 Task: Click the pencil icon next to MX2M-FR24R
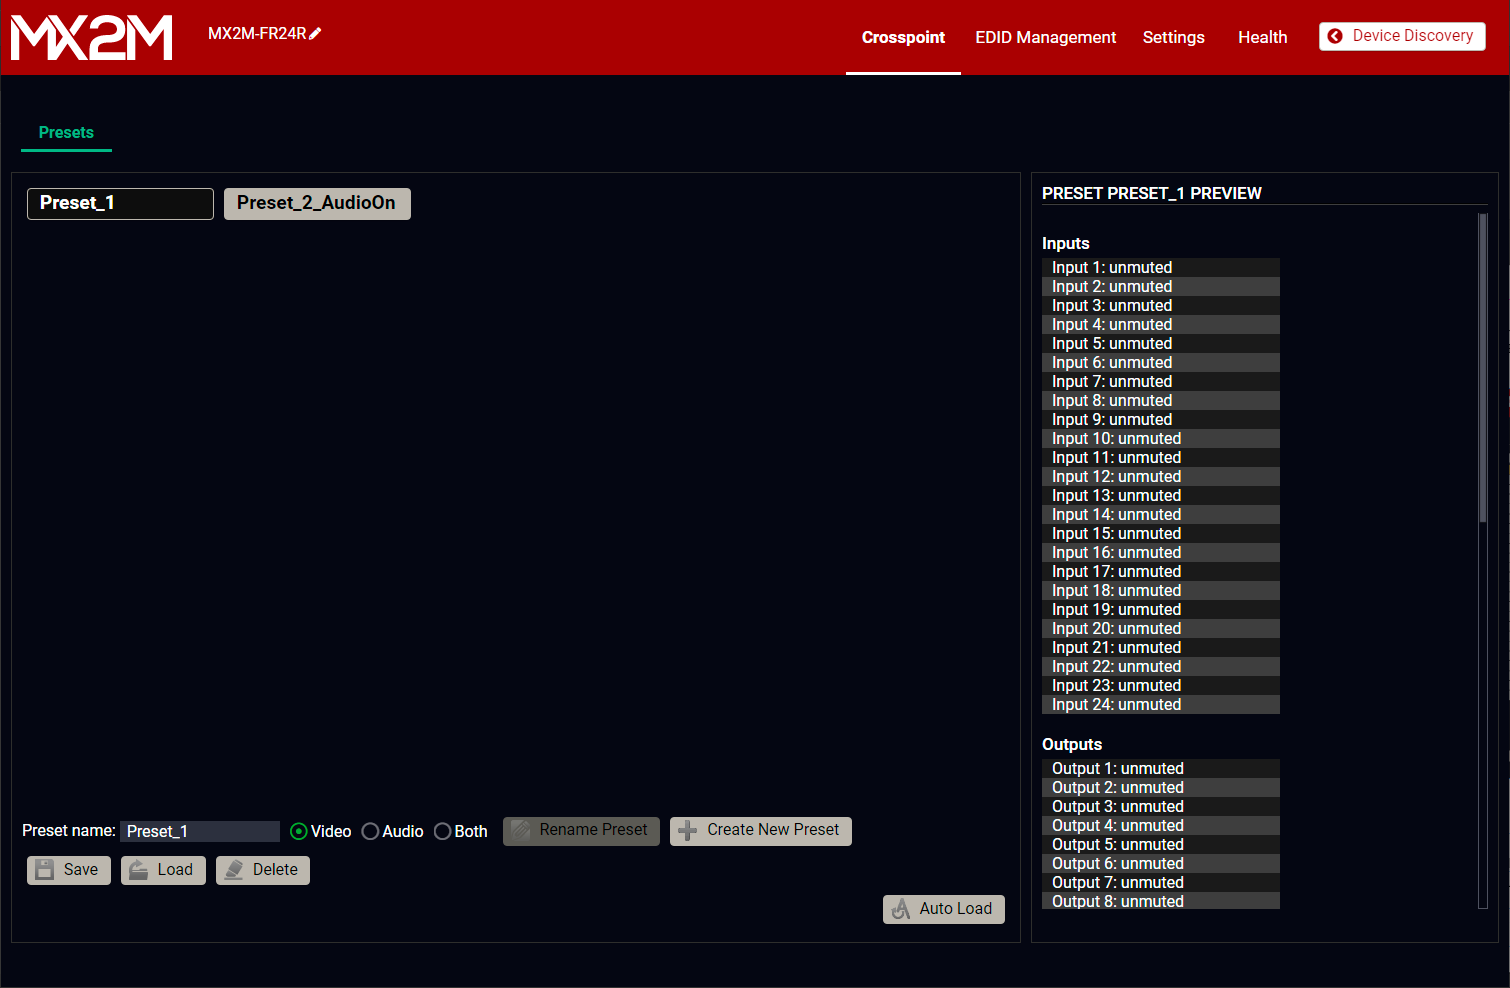315,33
